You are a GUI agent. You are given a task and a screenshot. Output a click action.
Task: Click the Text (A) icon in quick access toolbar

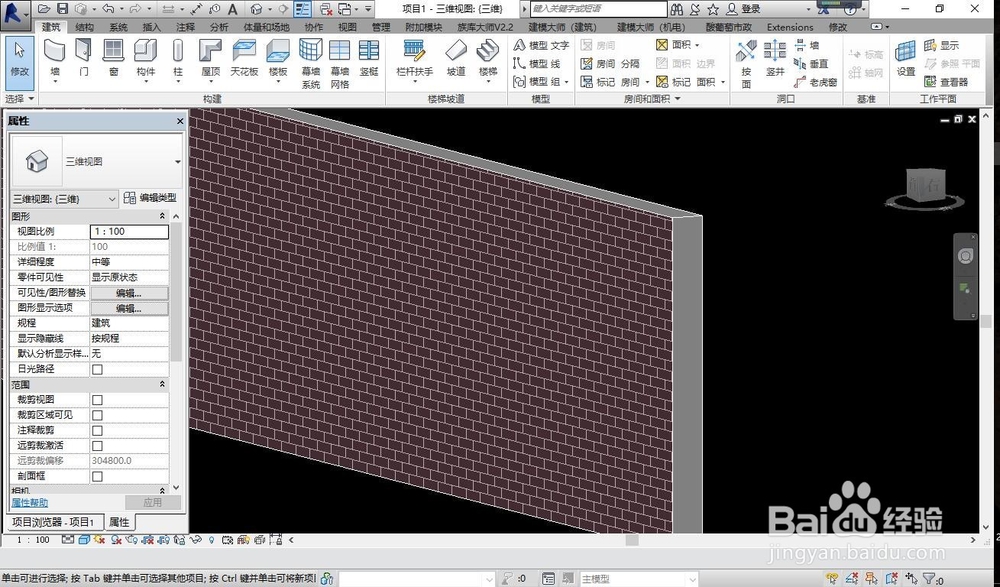[233, 9]
